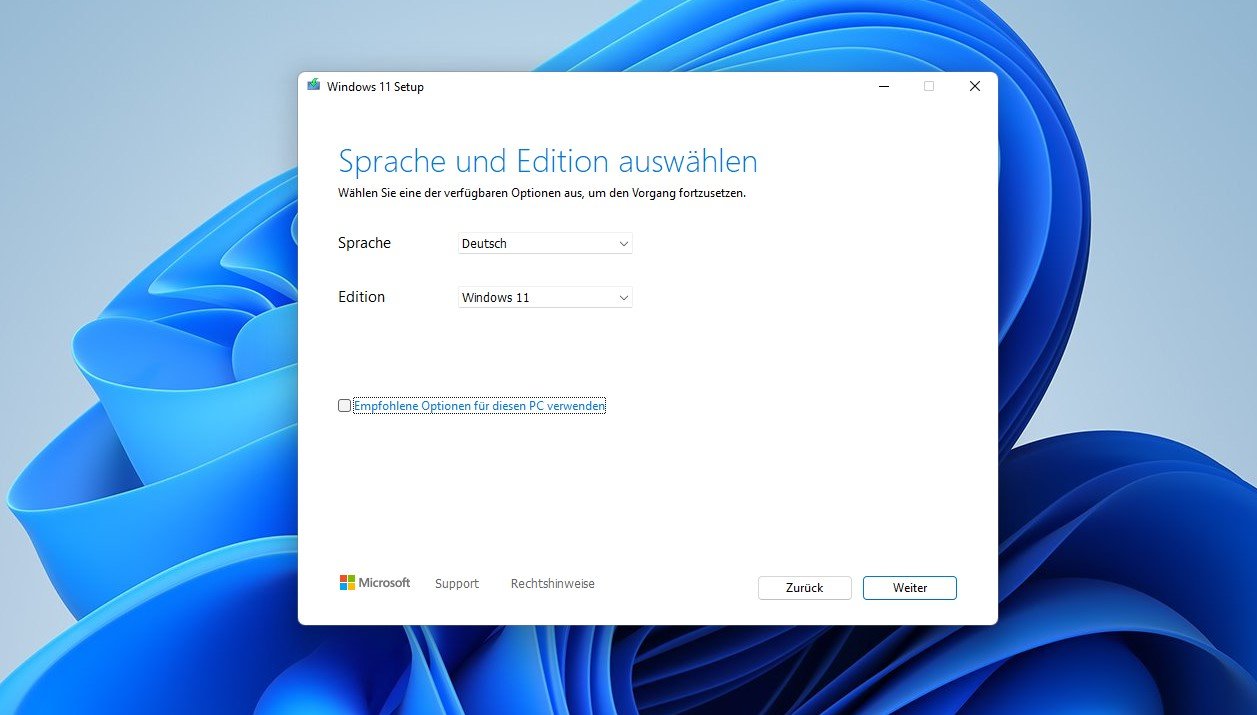1257x715 pixels.
Task: Open the Rechtshinweise link
Action: pyautogui.click(x=552, y=583)
